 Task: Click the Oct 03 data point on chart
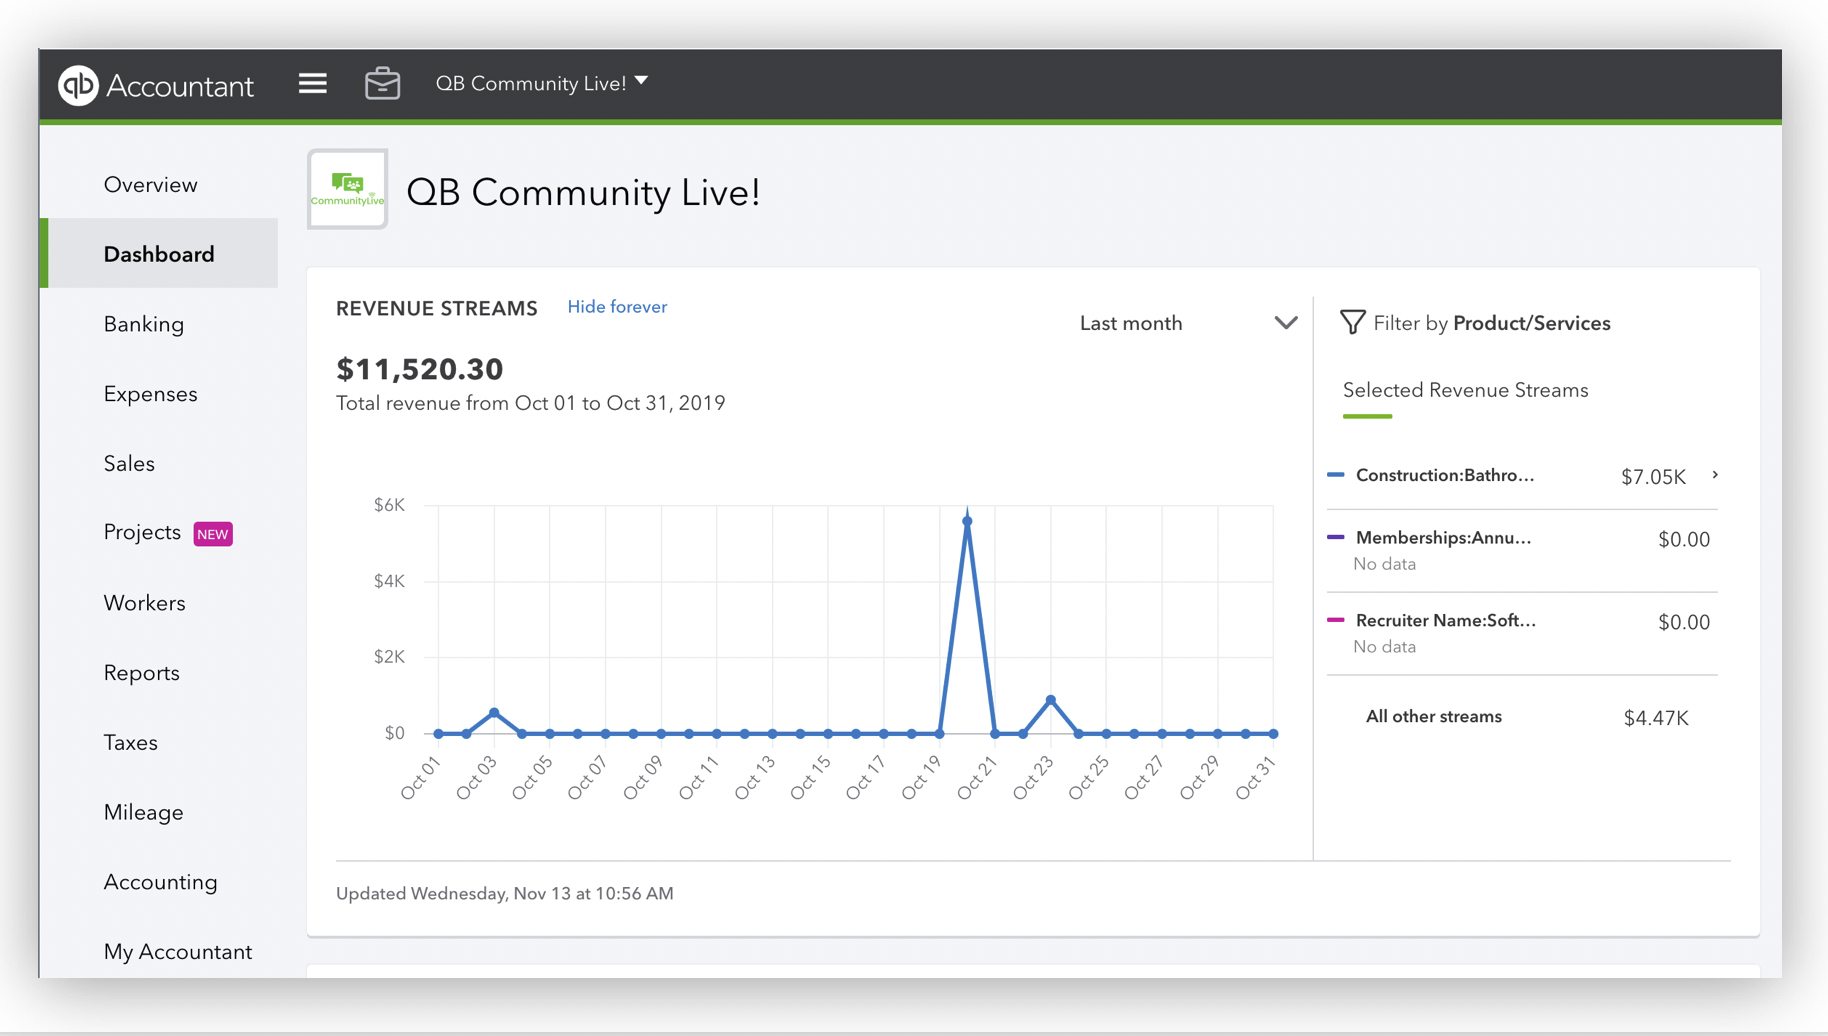(494, 713)
